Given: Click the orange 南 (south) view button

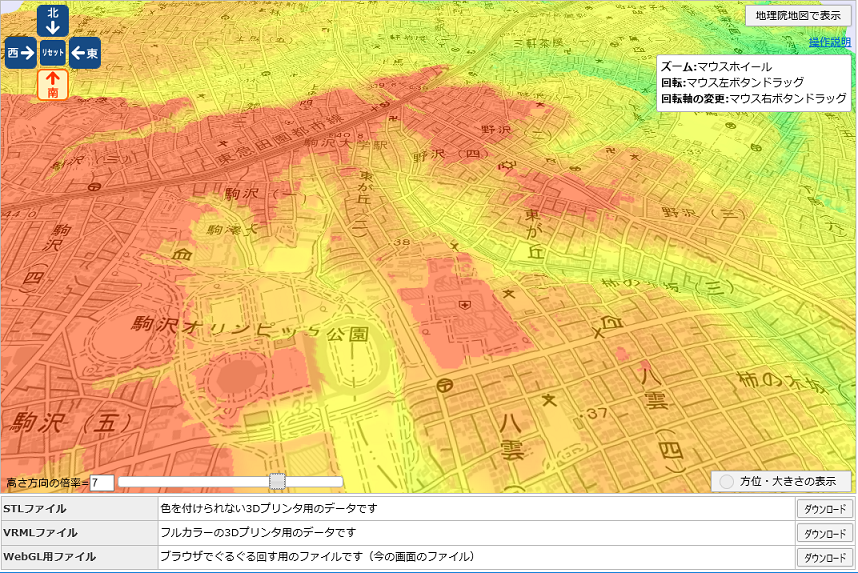Looking at the screenshot, I should 52,84.
